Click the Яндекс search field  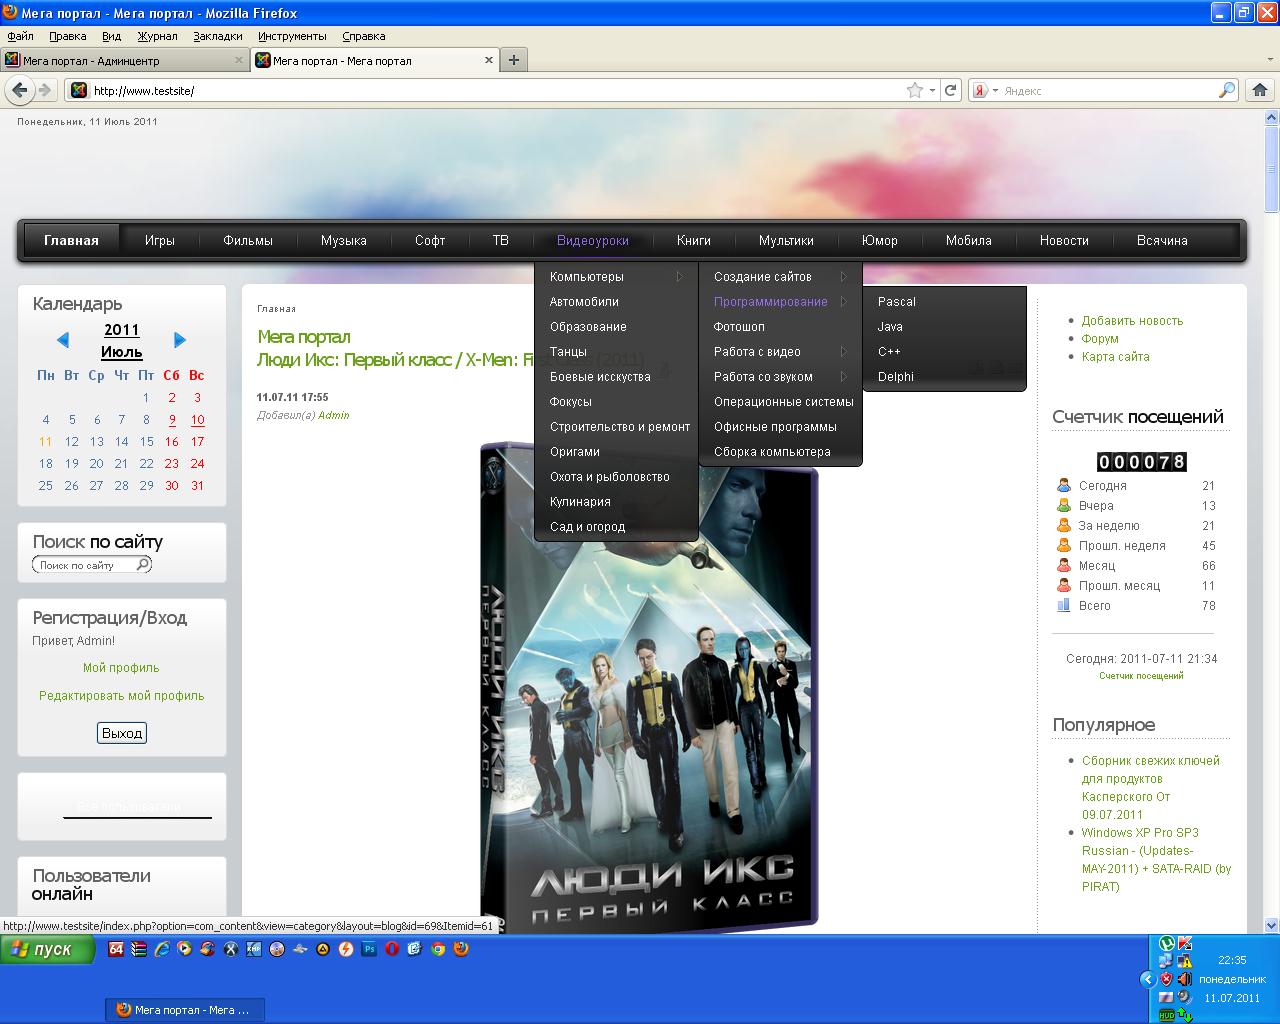coord(1108,90)
